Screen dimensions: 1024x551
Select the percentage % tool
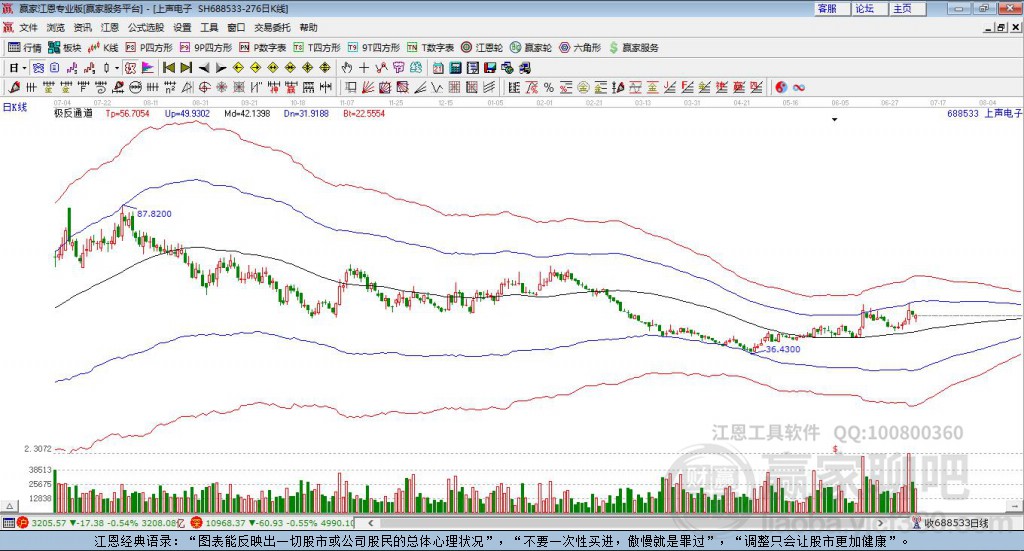click(549, 87)
